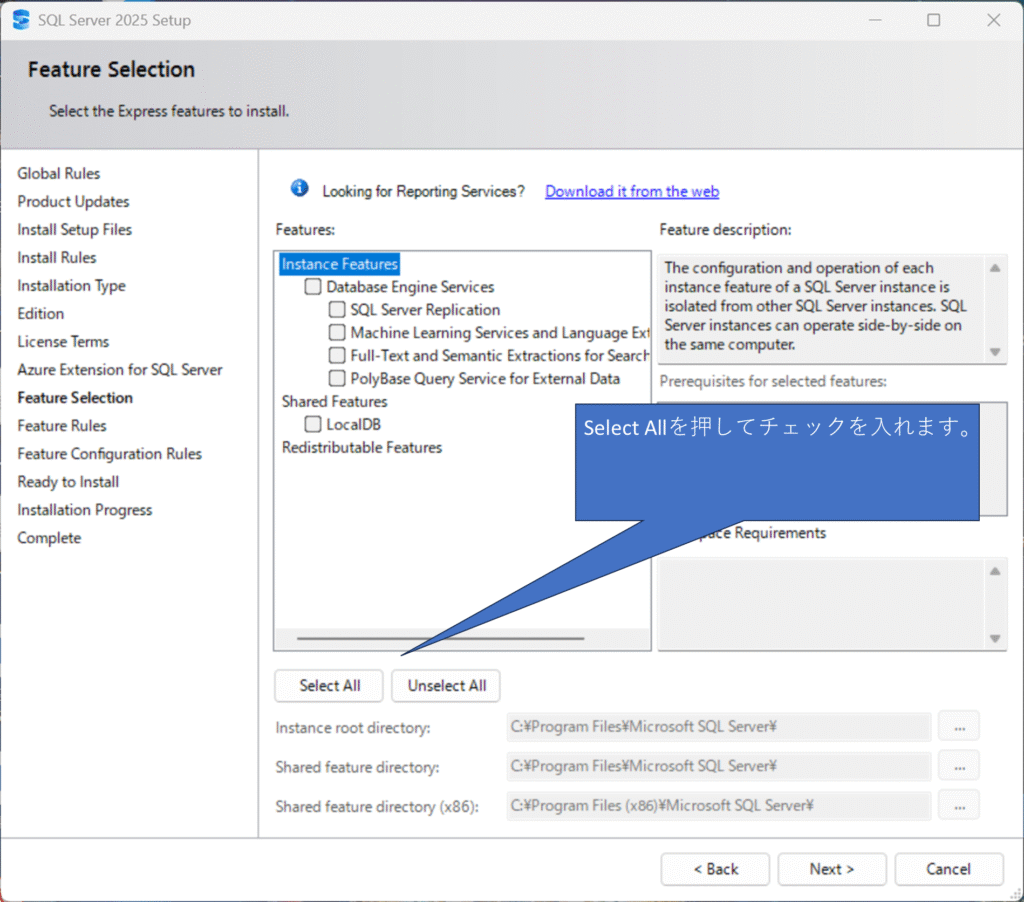Click the Feature Rules step in sidebar

pos(62,426)
